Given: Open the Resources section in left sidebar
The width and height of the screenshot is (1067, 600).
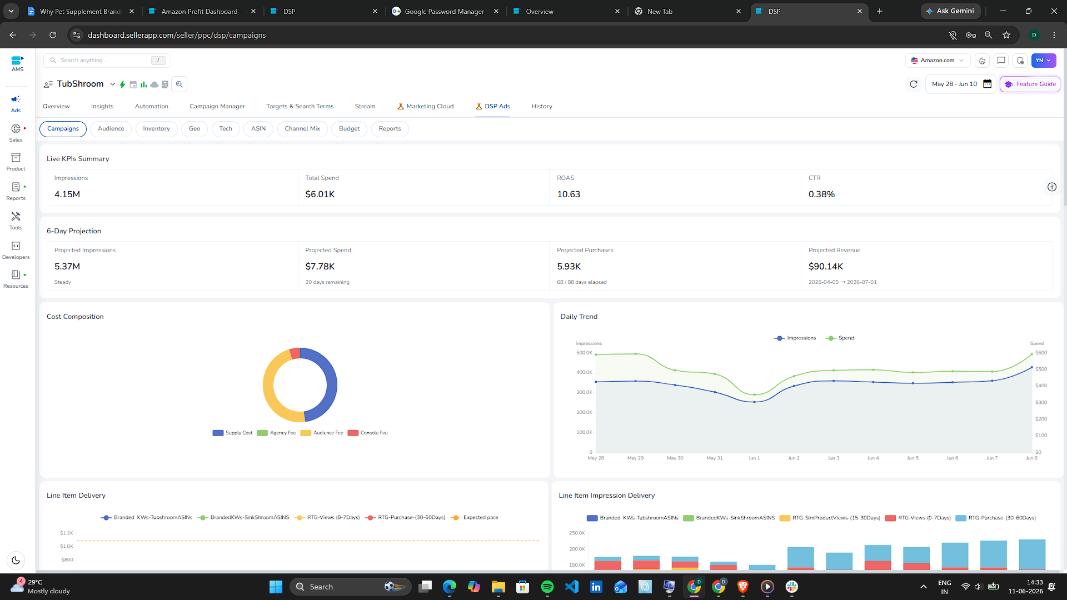Looking at the screenshot, I should 16,279.
